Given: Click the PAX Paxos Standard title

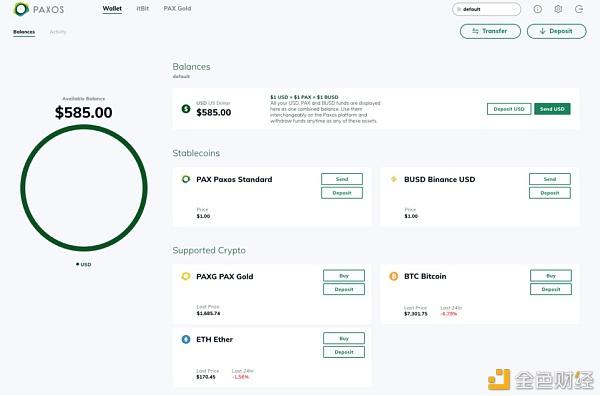Looking at the screenshot, I should [234, 179].
